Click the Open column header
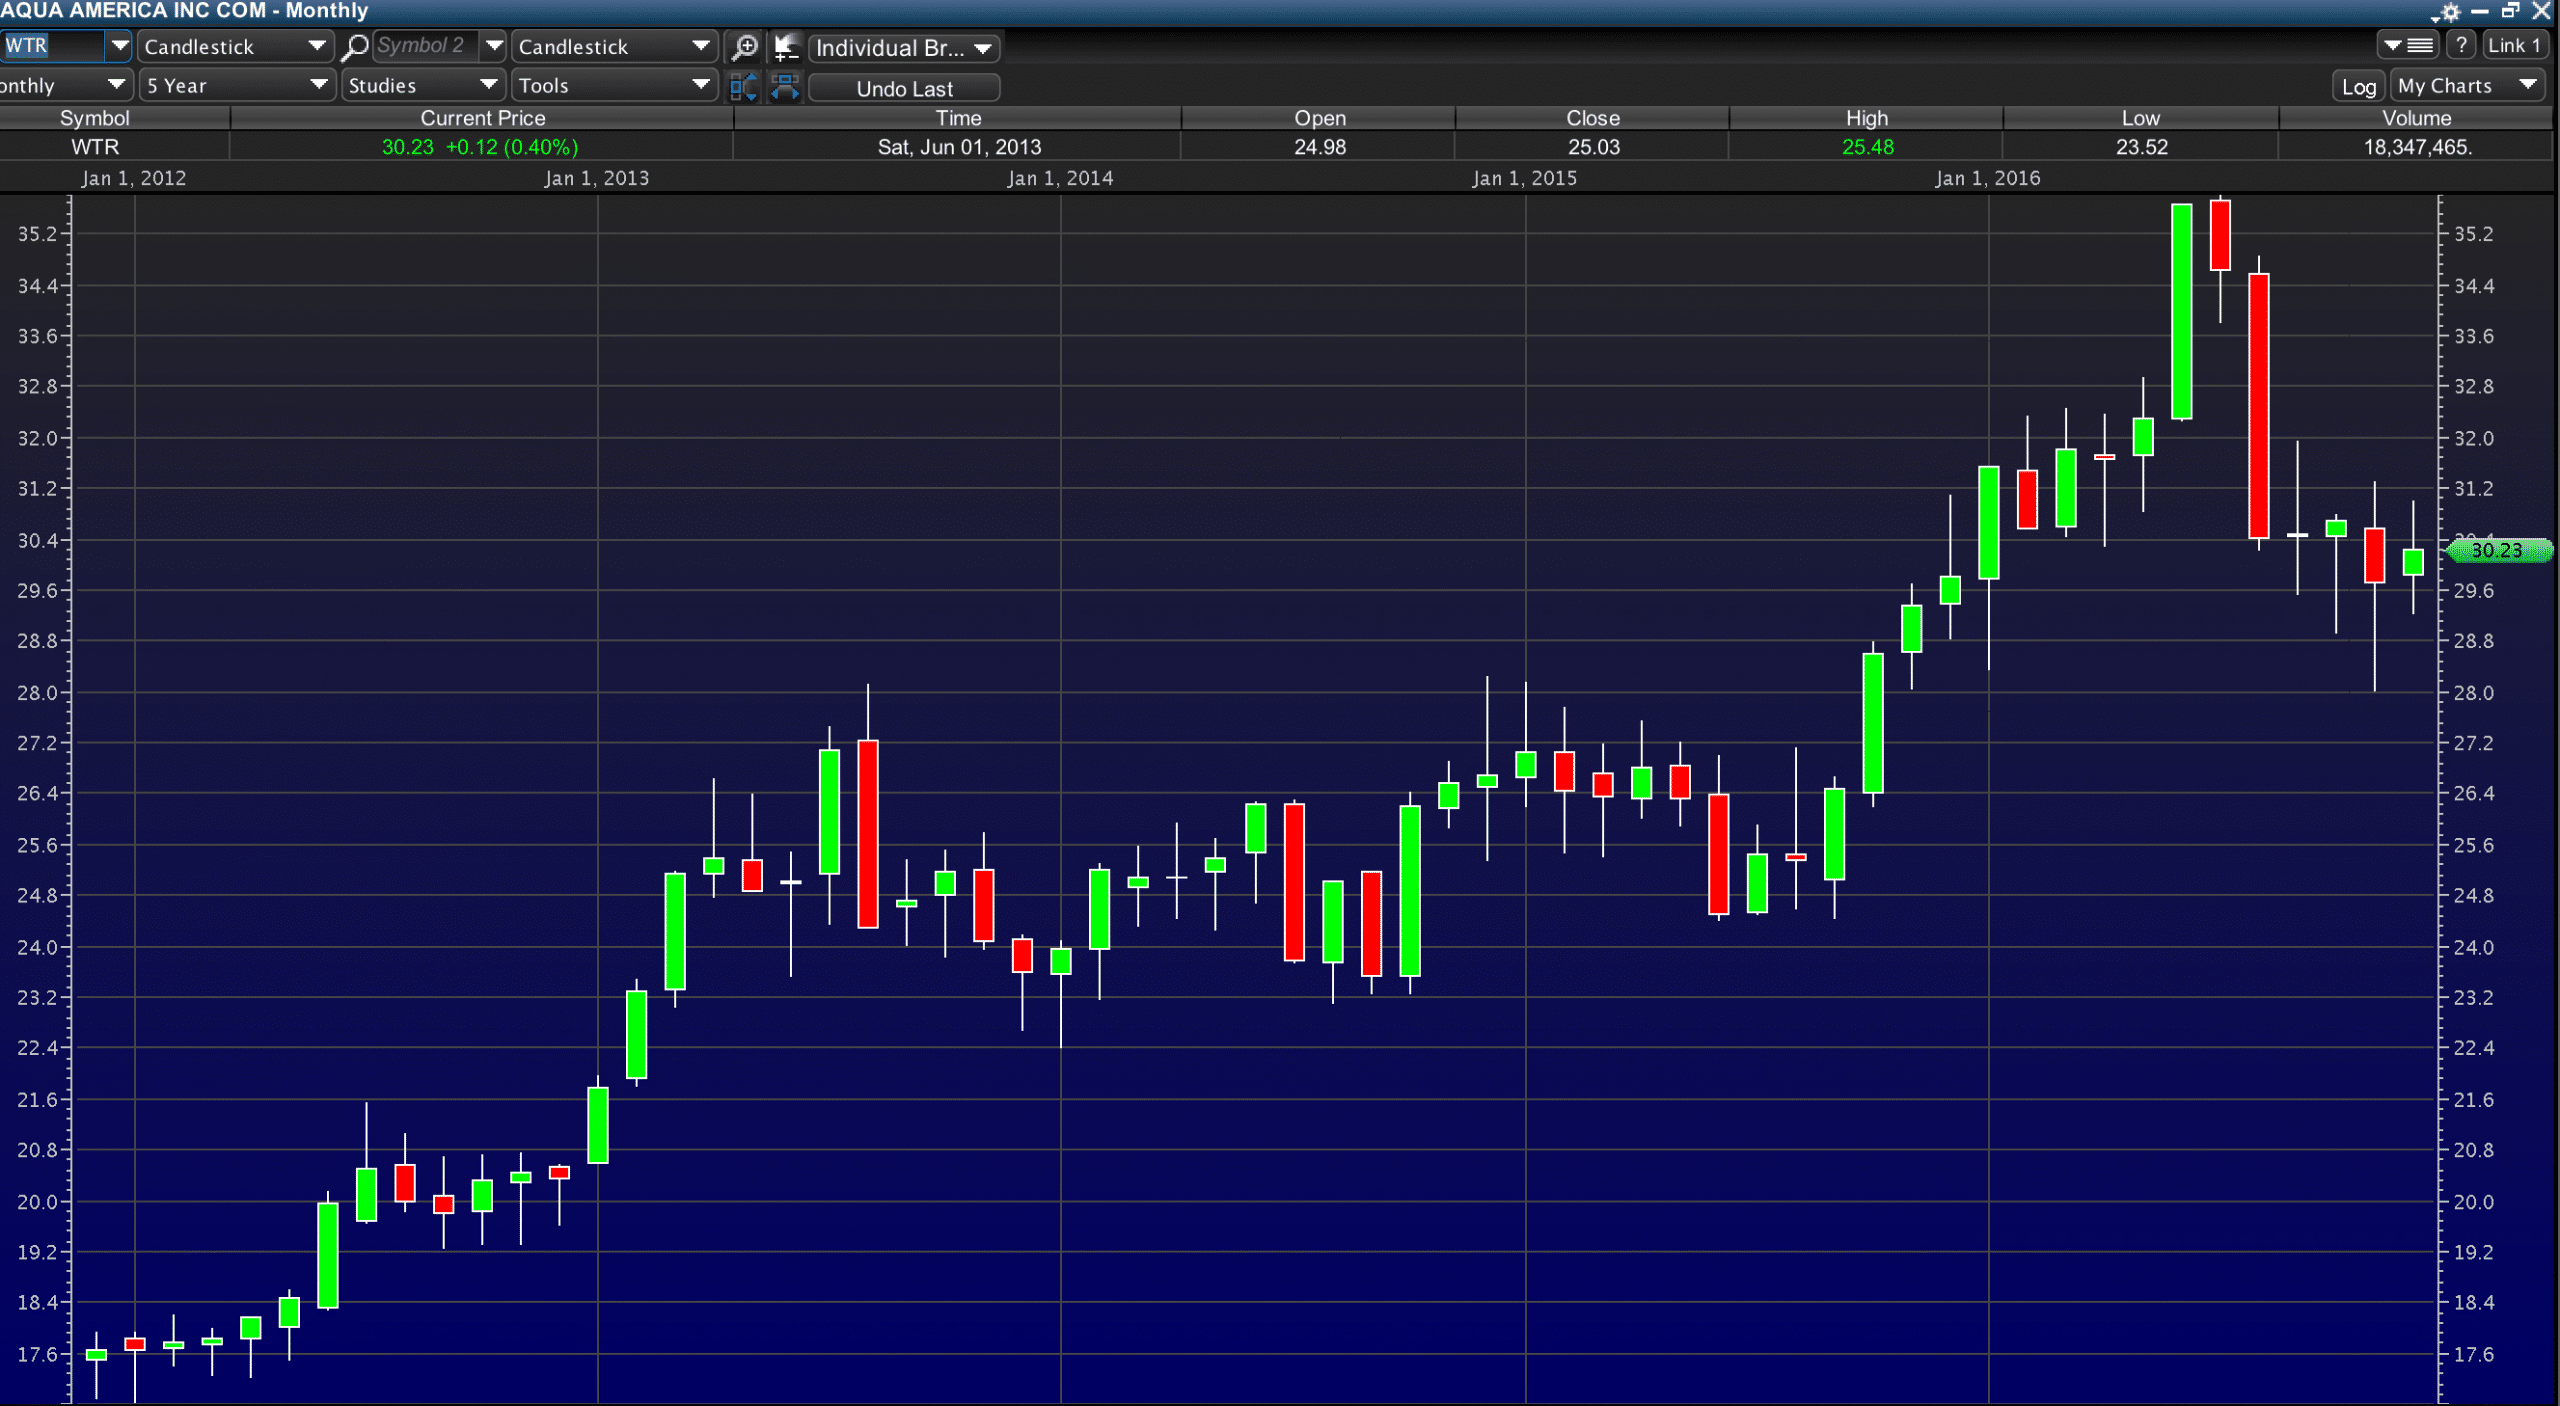2560x1406 pixels. tap(1320, 118)
